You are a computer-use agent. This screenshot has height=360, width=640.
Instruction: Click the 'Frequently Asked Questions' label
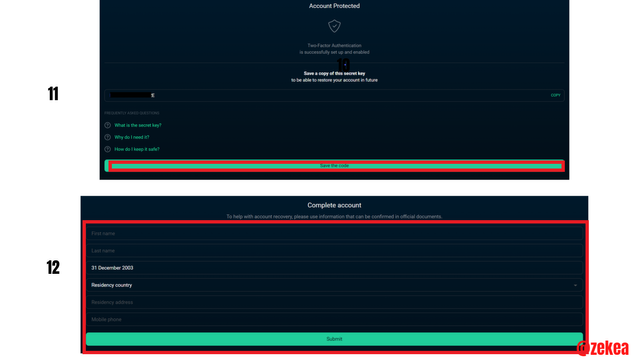[132, 113]
